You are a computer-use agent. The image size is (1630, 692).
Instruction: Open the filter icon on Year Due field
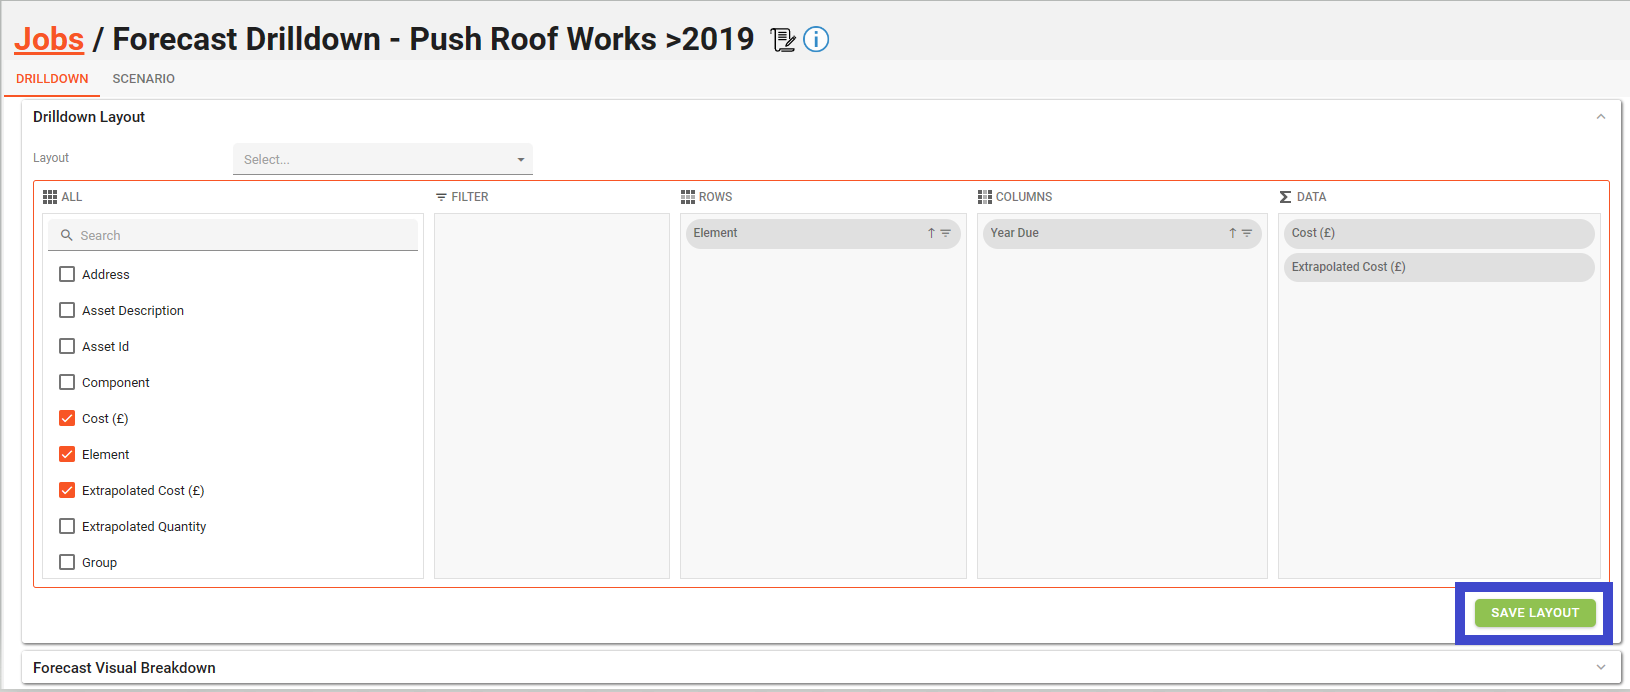(1247, 233)
